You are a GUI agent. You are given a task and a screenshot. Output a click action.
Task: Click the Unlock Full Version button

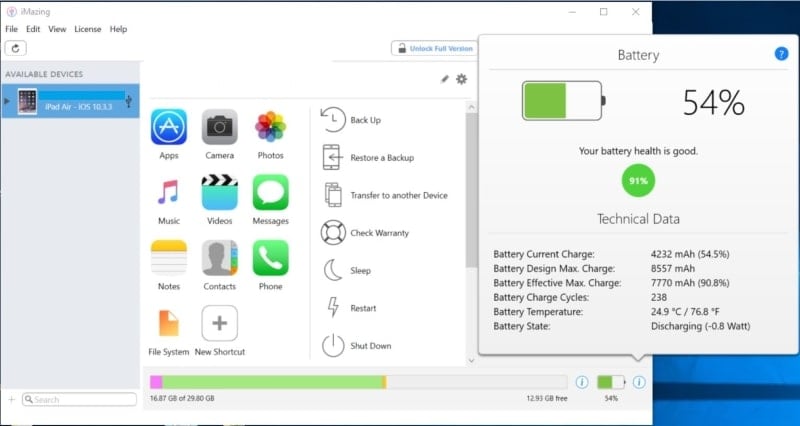coord(435,48)
